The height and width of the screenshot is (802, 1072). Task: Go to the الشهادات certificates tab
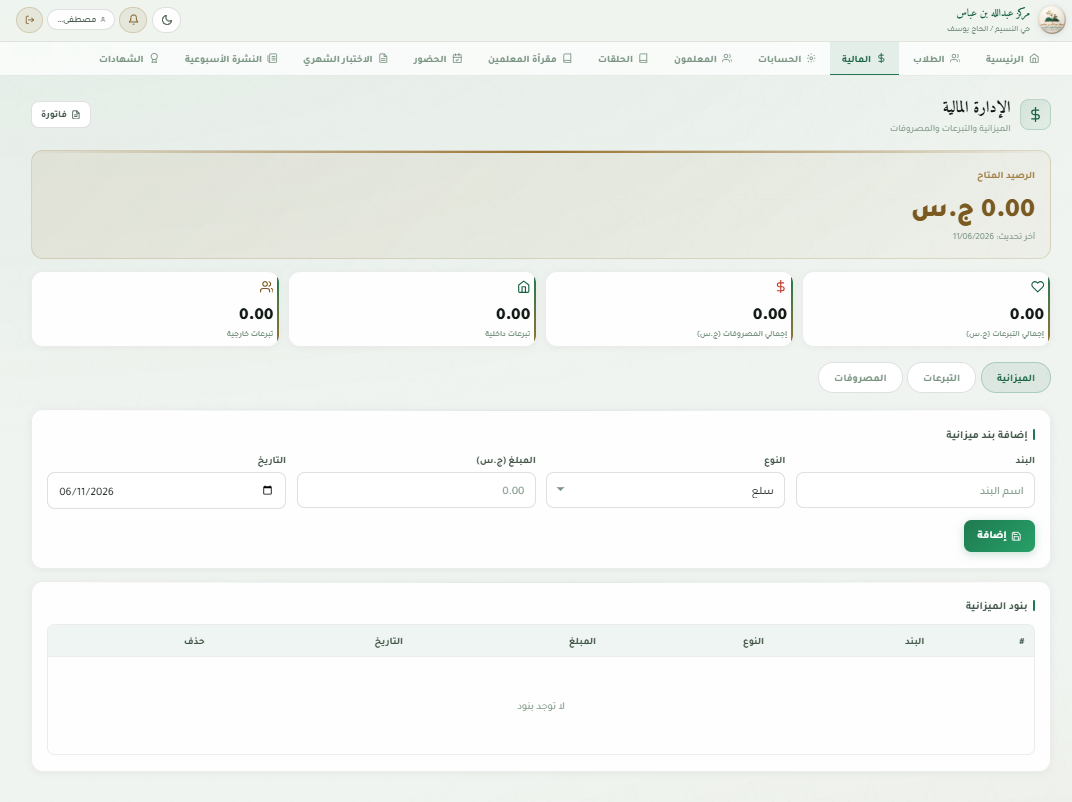129,59
